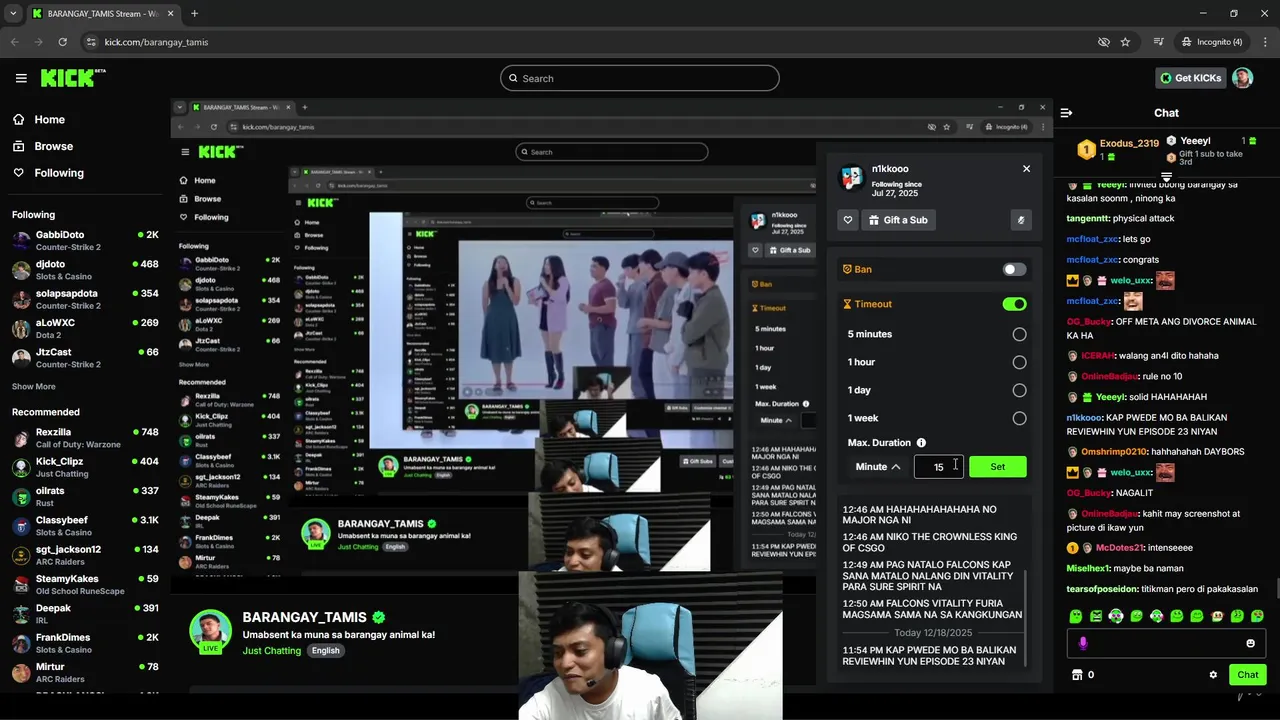Click the heart-eyes emote at row end
The image size is (1280, 720).
pos(1257,616)
